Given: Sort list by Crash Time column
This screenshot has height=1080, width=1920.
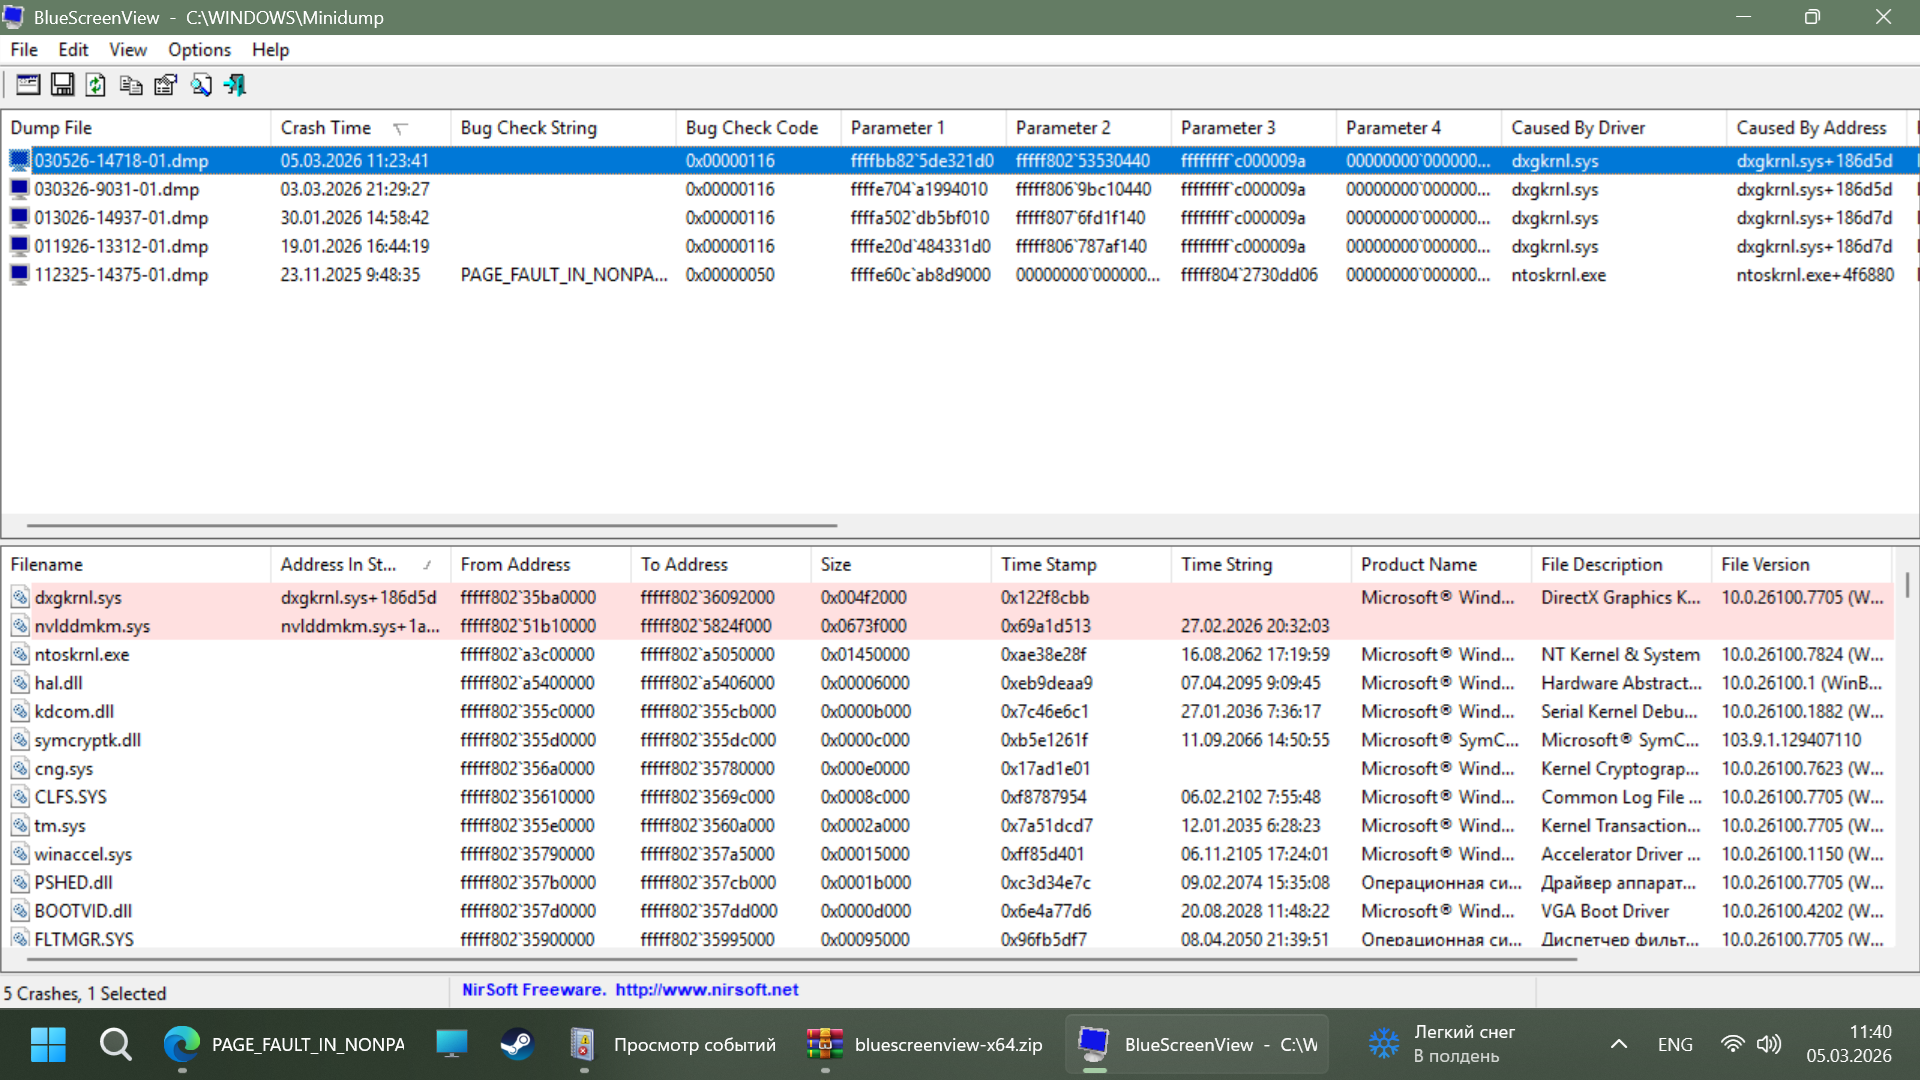Looking at the screenshot, I should (x=326, y=128).
